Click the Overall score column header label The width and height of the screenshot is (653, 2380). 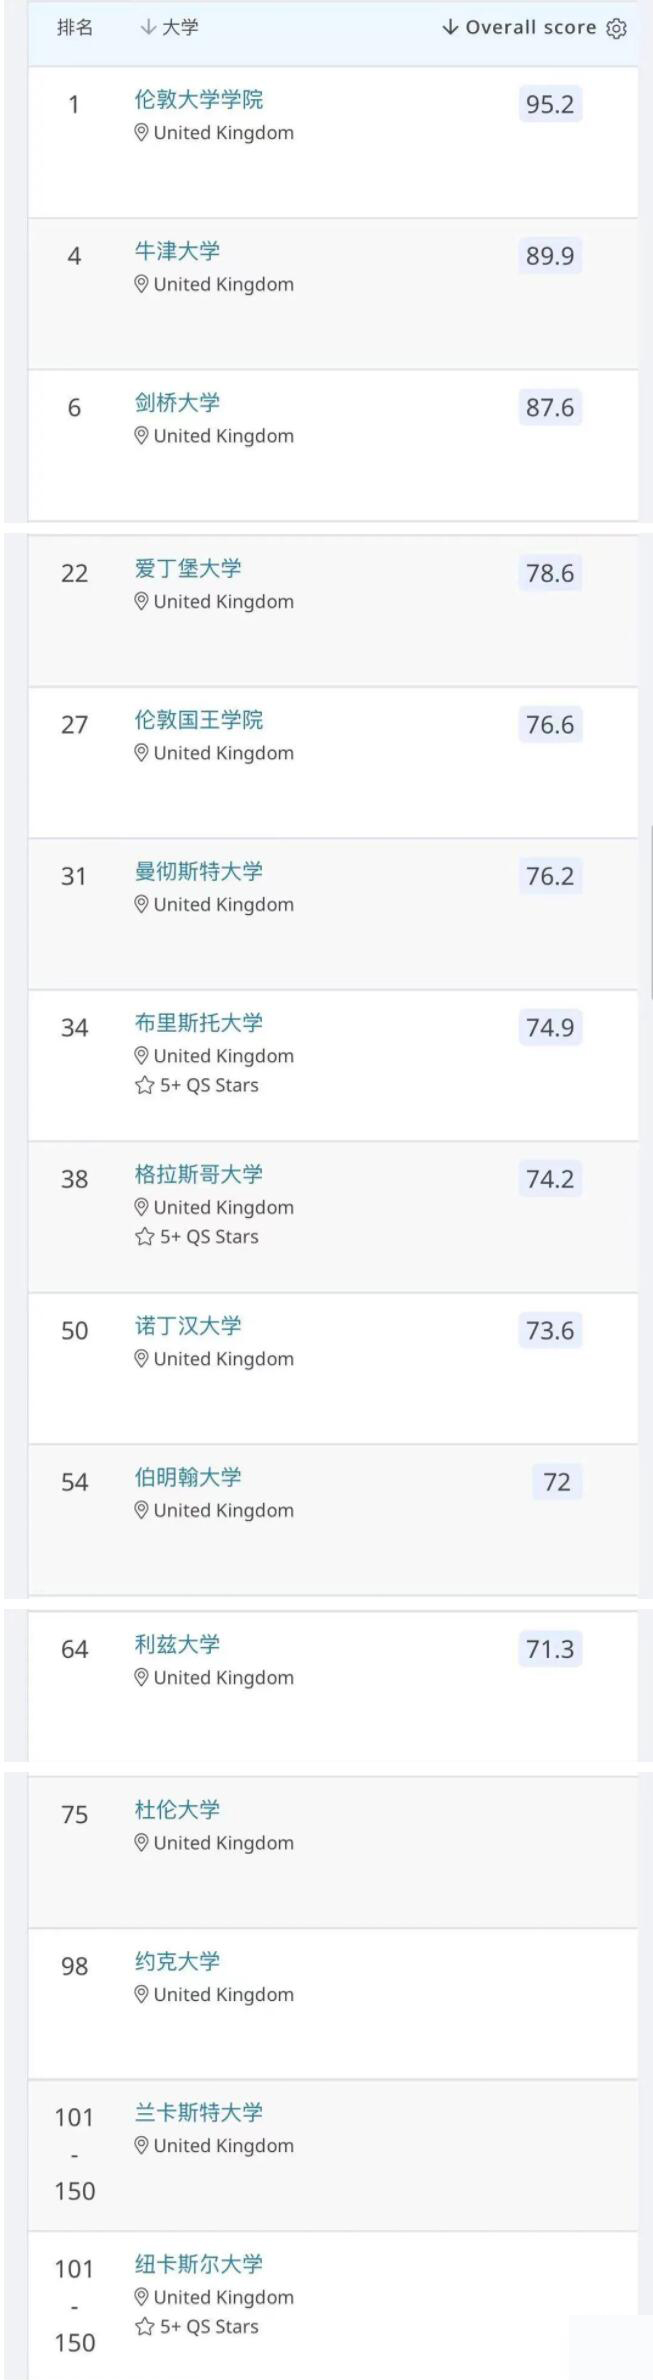pyautogui.click(x=530, y=27)
